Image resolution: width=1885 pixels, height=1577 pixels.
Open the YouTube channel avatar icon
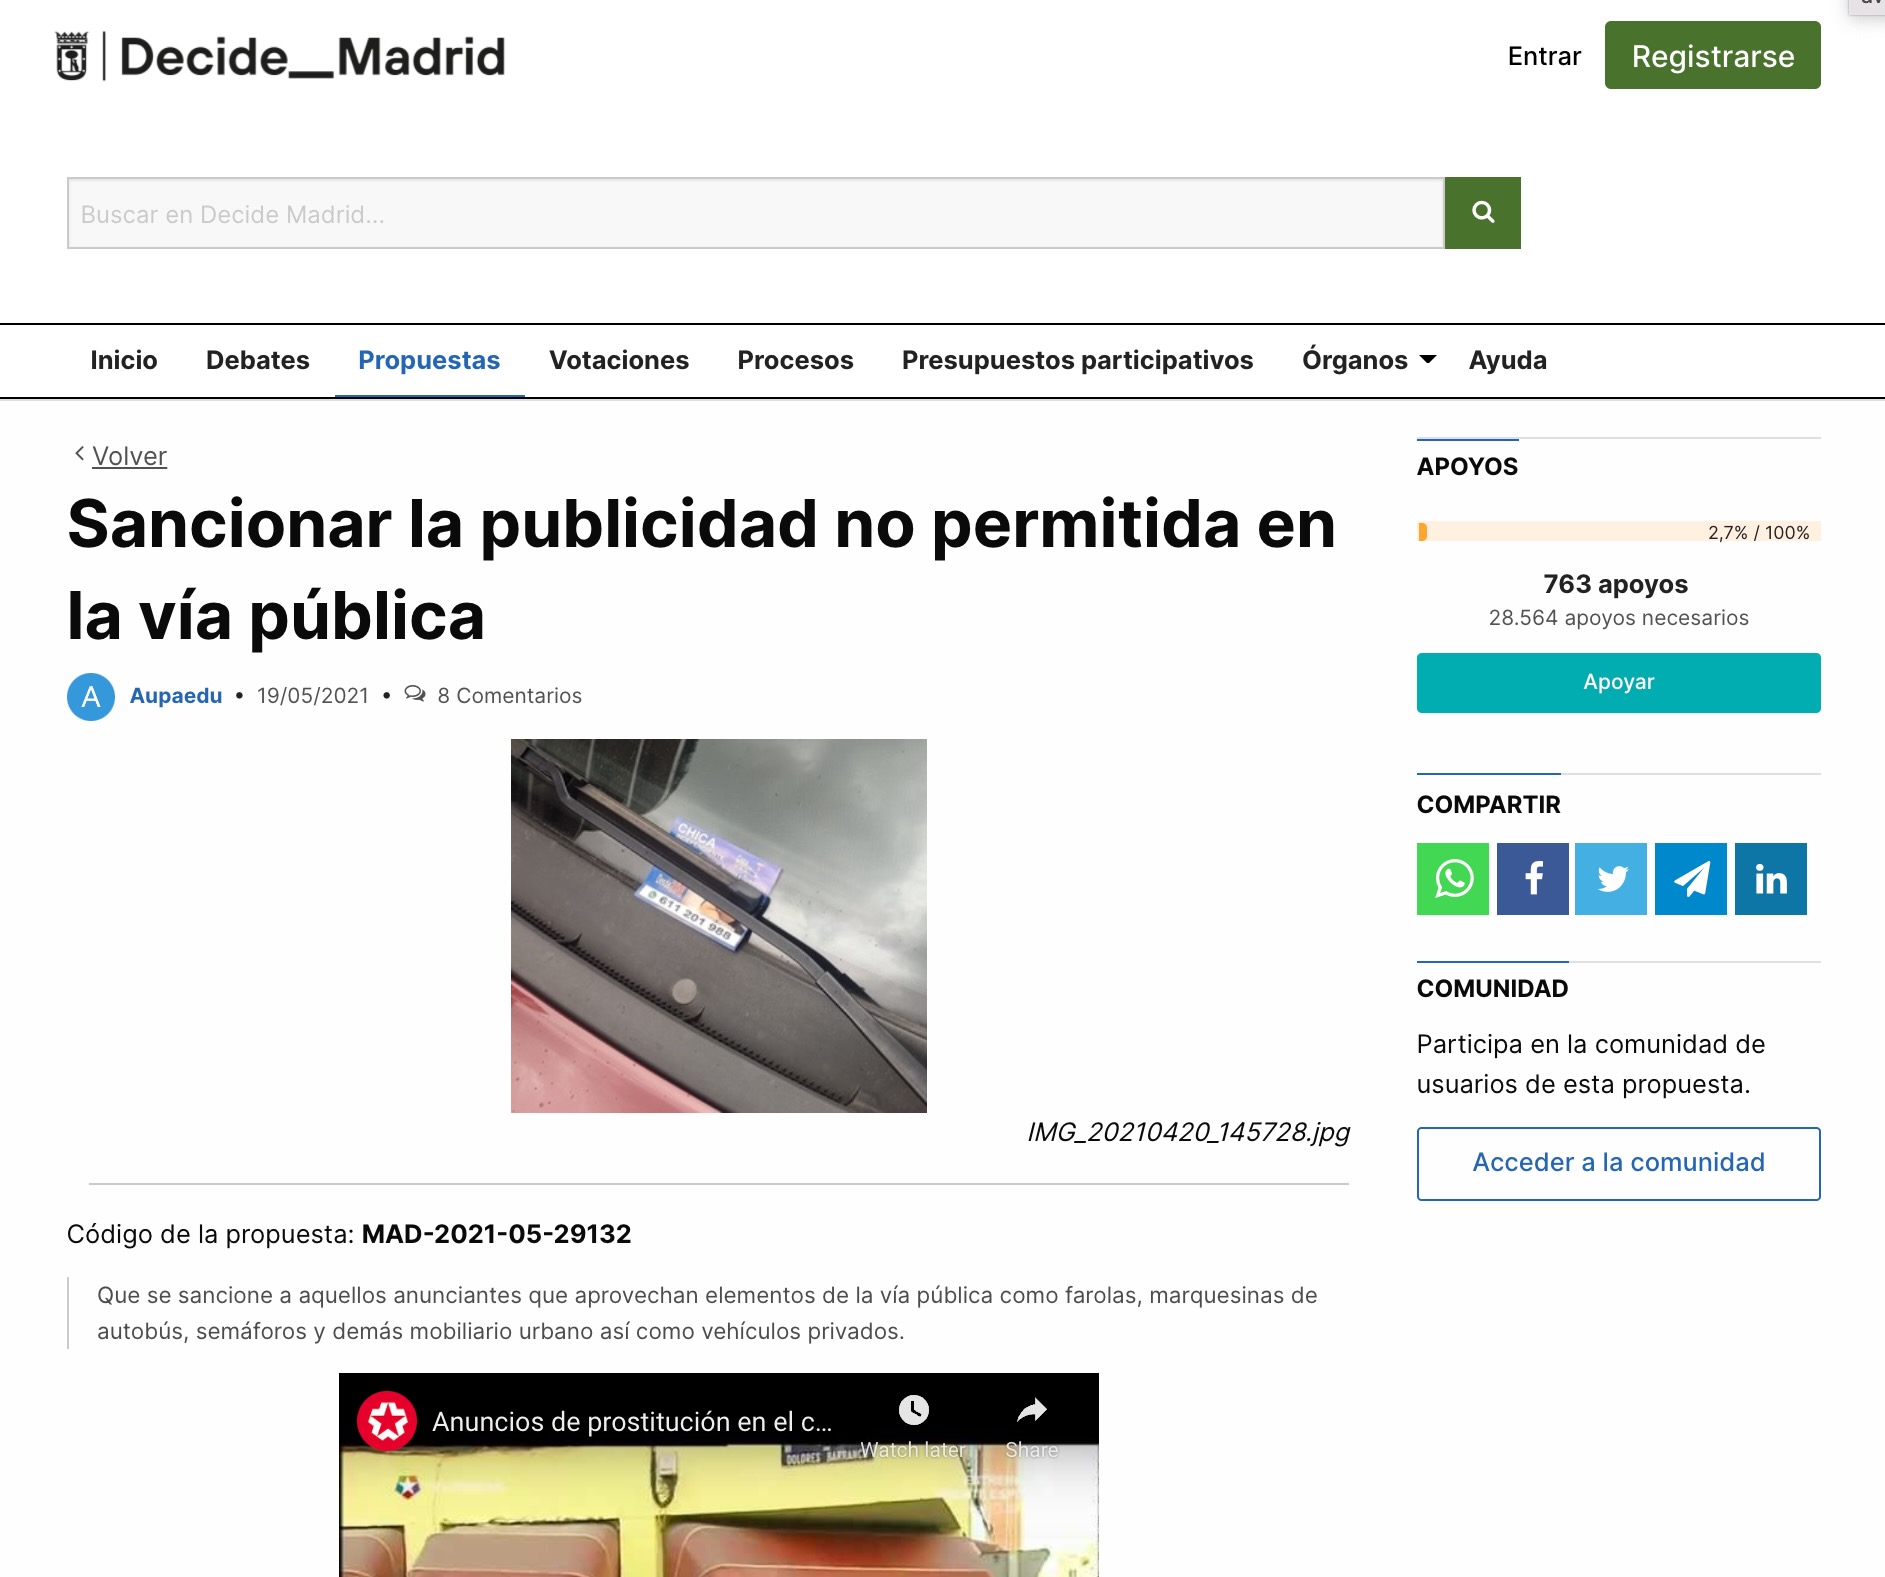[x=388, y=1421]
